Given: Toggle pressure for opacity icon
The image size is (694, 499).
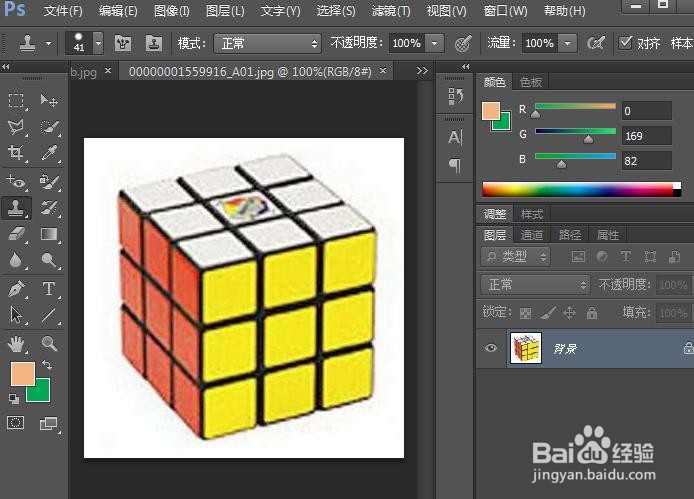Looking at the screenshot, I should point(463,43).
